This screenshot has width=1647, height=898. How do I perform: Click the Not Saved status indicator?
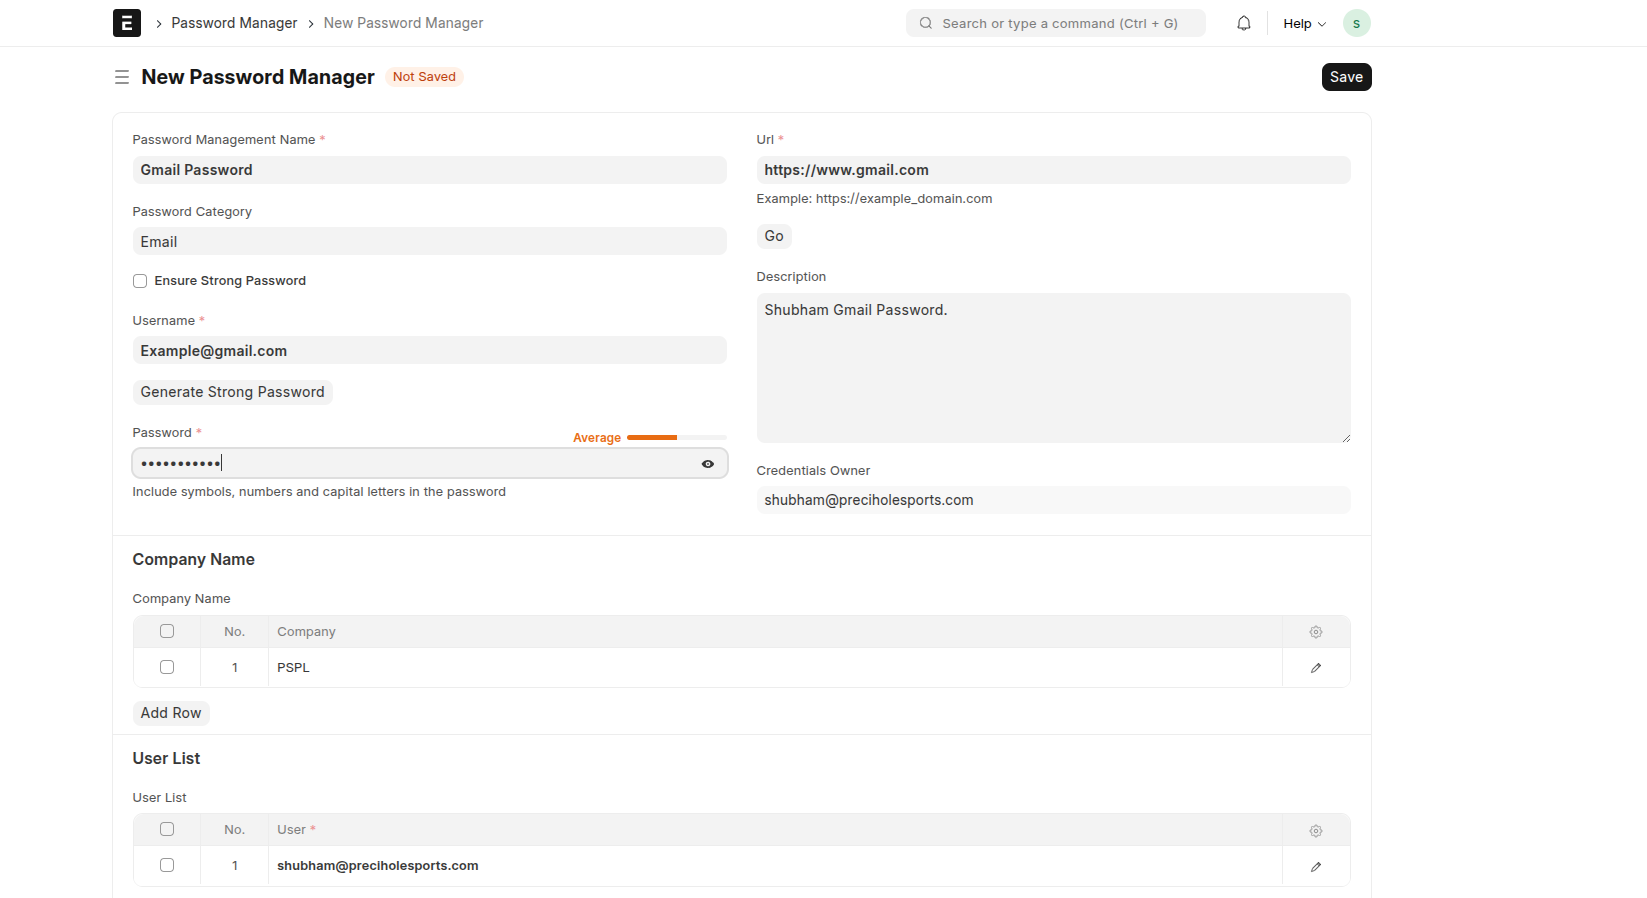(x=424, y=77)
